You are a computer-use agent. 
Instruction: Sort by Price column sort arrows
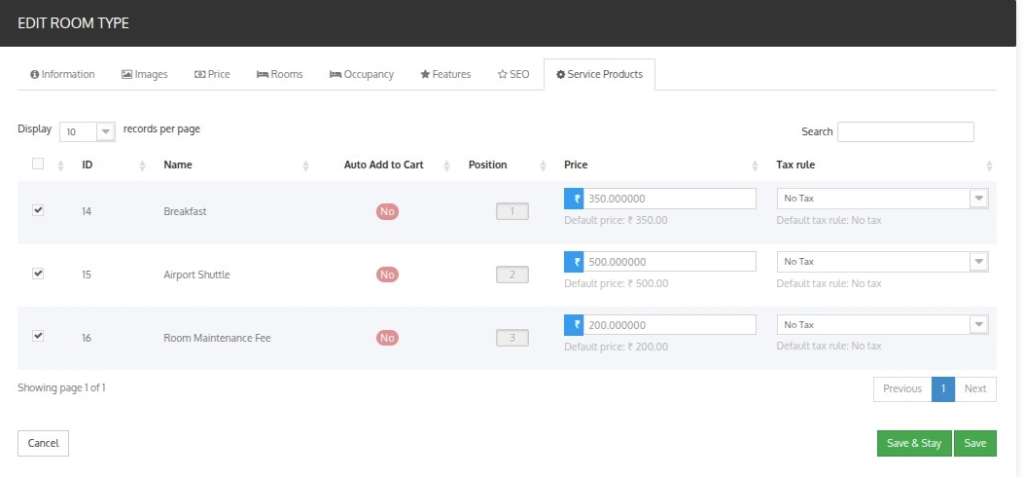[756, 166]
